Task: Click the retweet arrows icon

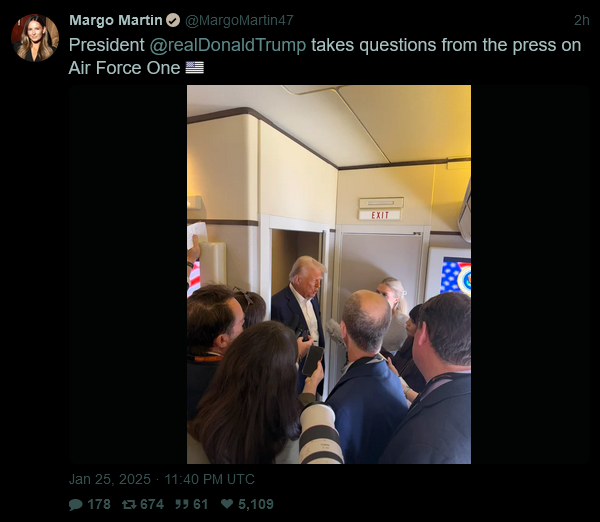Action: coord(129,504)
